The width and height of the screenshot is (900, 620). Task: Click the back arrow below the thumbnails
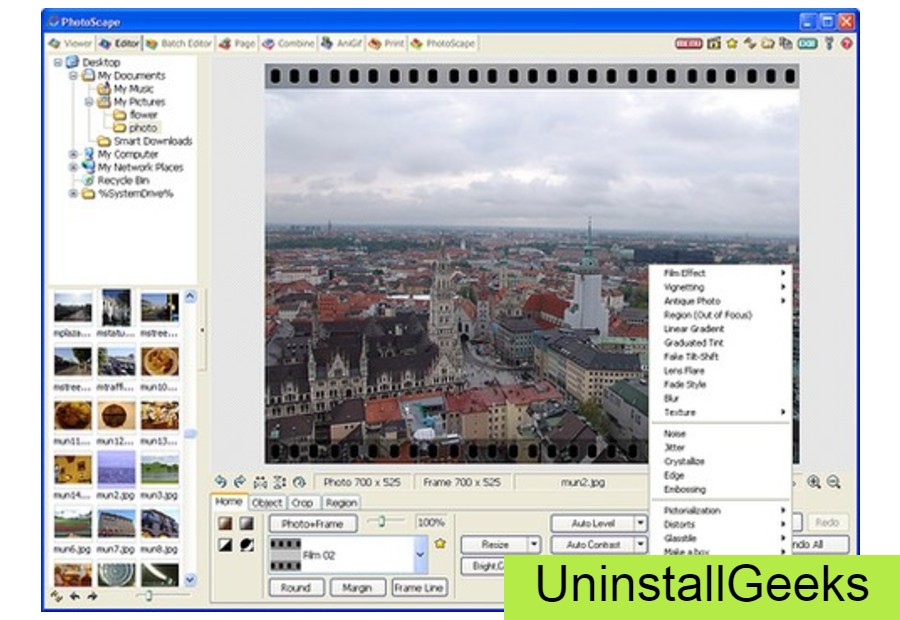tap(75, 596)
